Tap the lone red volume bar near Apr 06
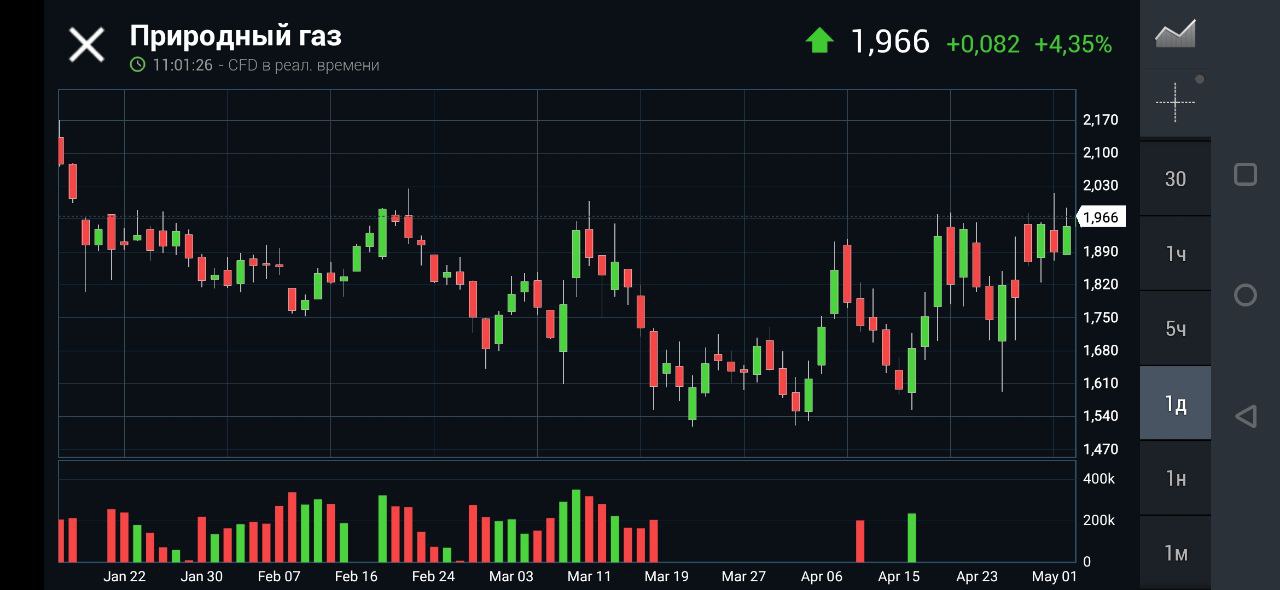 (860, 541)
